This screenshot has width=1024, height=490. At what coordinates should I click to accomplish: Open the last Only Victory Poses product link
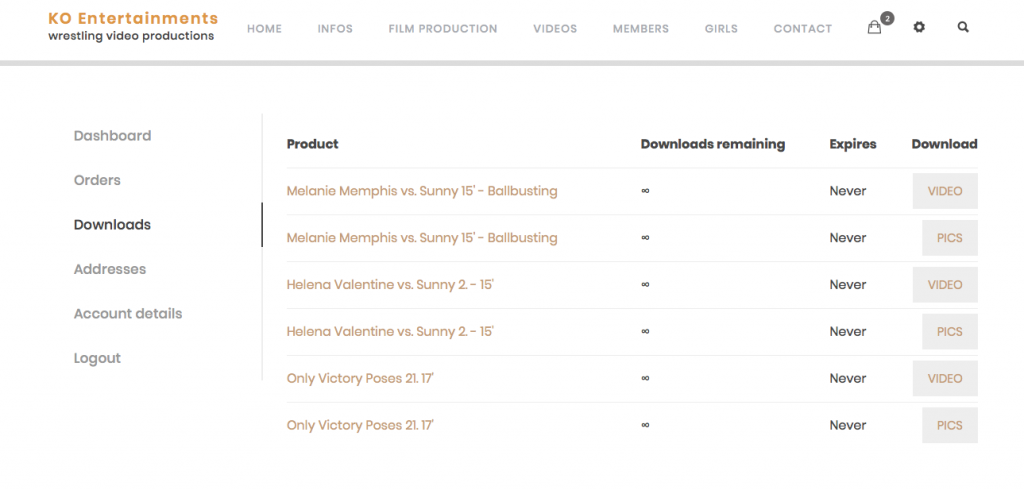360,425
